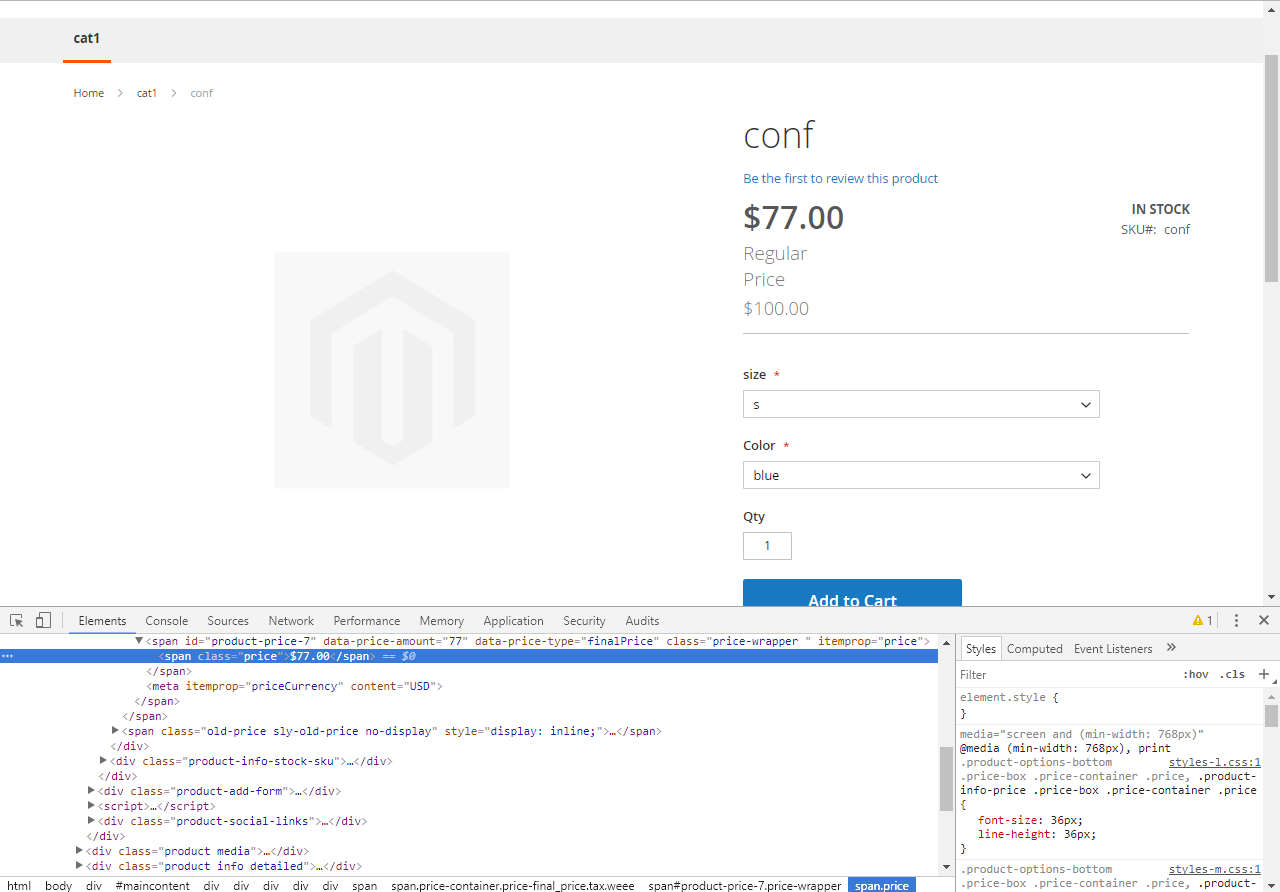Click the $77.00 product price
1280x892 pixels.
tap(794, 217)
